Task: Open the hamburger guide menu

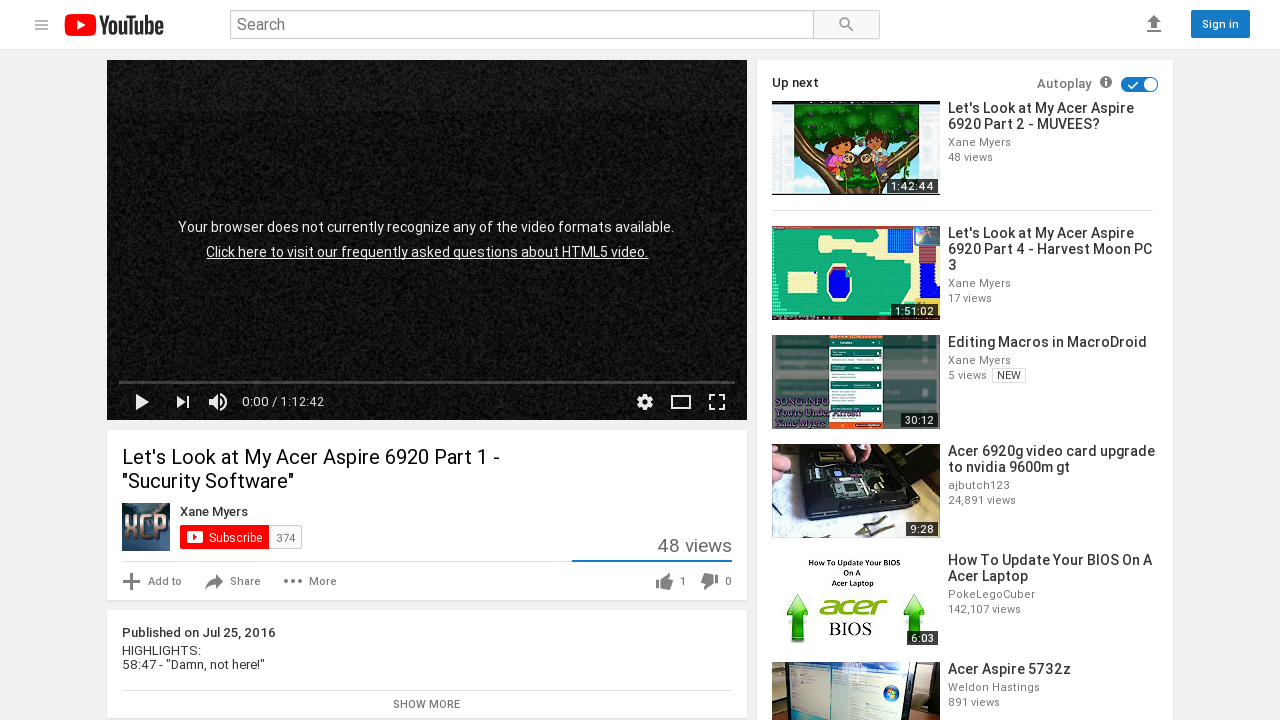Action: [x=41, y=25]
